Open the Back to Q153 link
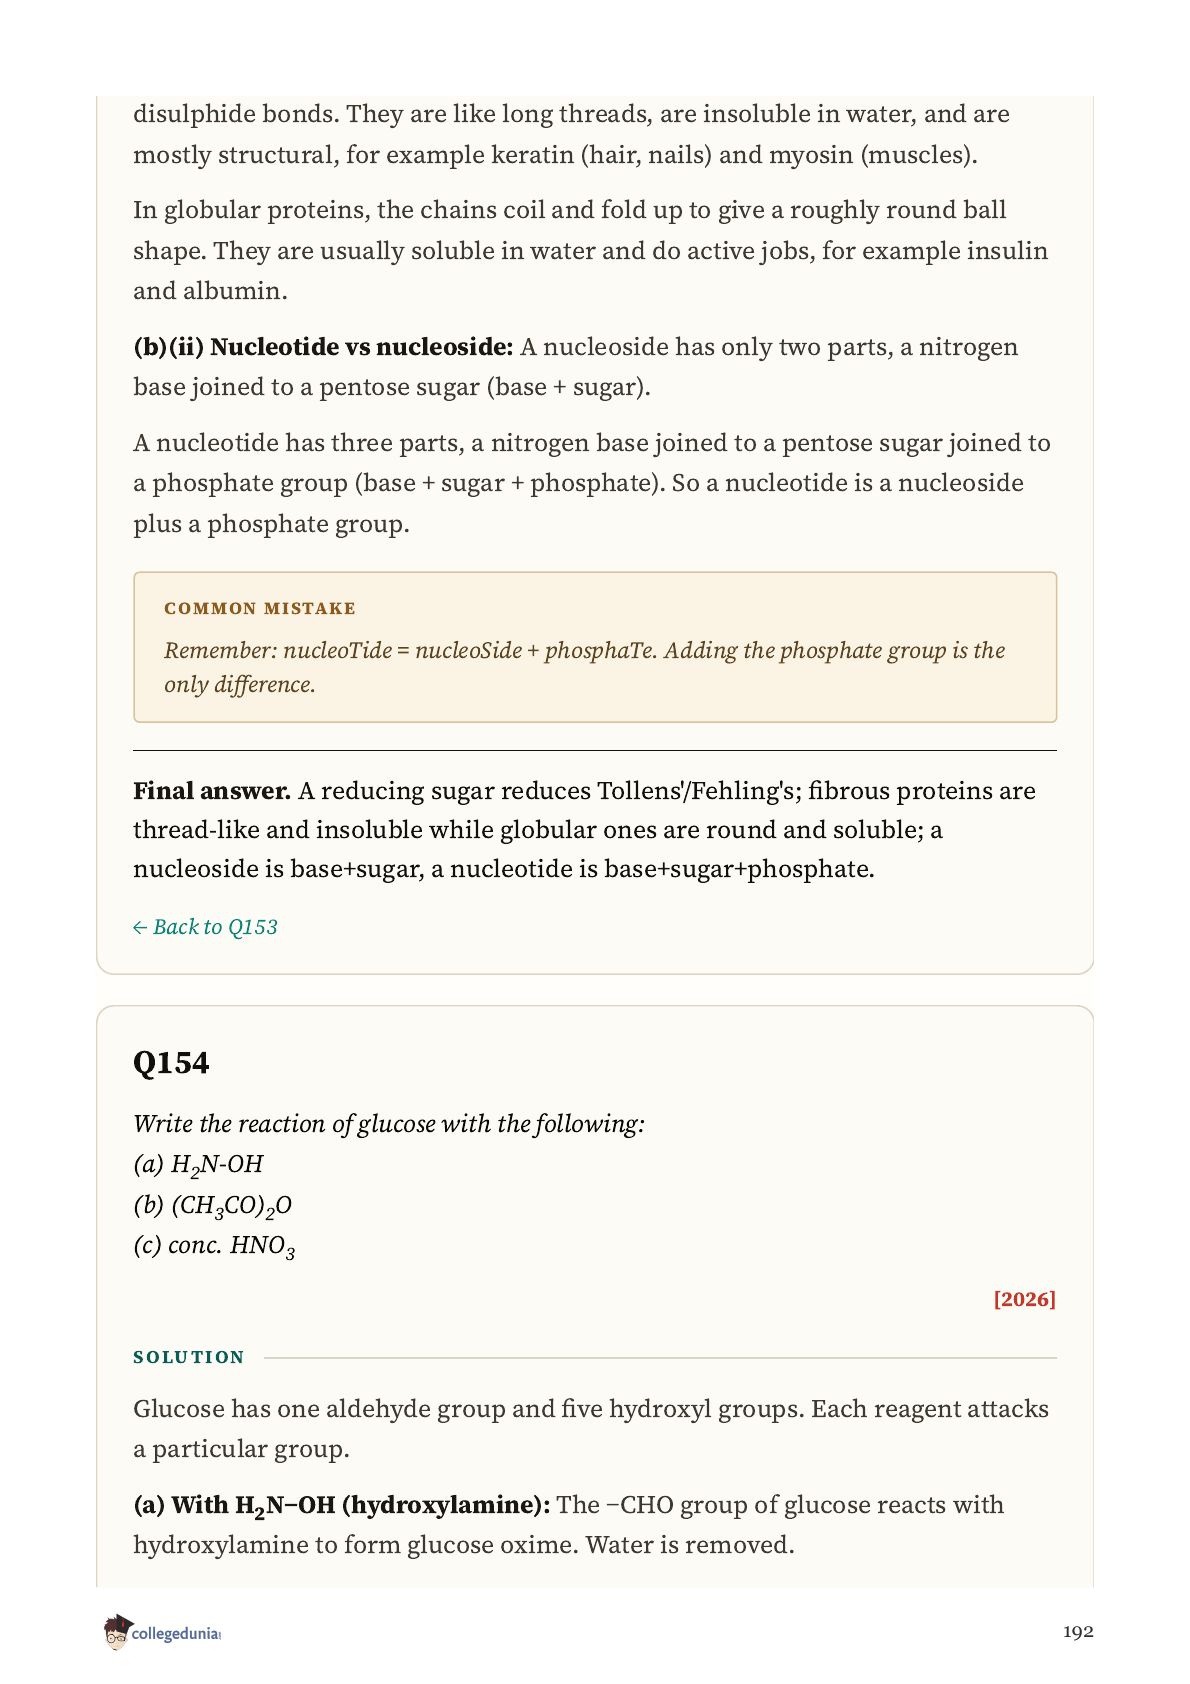The height and width of the screenshot is (1684, 1190). pyautogui.click(x=205, y=927)
